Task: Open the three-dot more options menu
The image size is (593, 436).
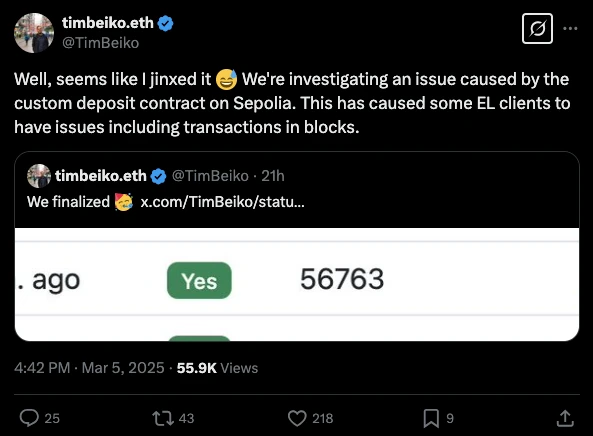Action: tap(570, 28)
